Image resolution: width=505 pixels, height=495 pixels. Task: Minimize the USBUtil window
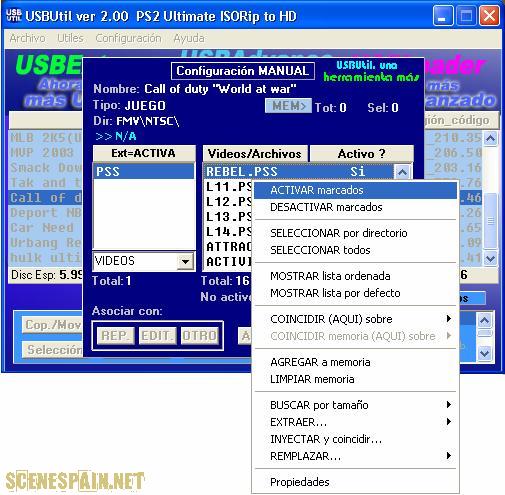click(x=443, y=16)
